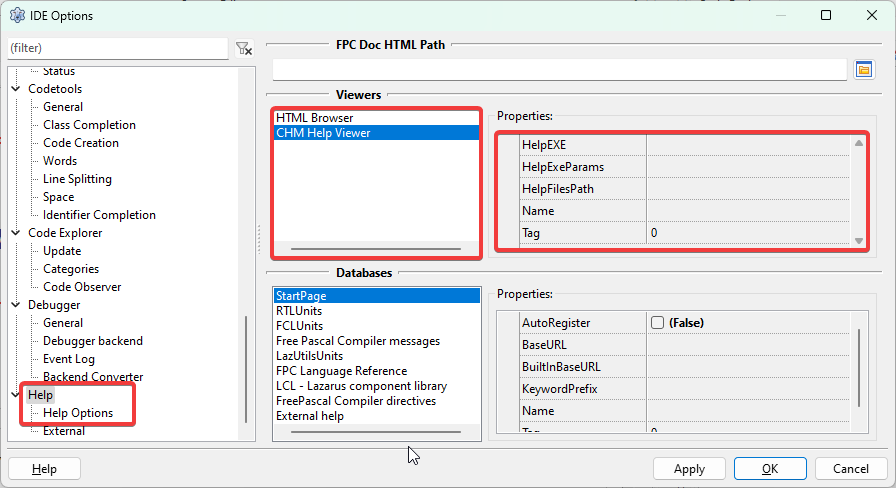The image size is (896, 488).
Task: Open Identifier Completion settings
Action: (99, 215)
